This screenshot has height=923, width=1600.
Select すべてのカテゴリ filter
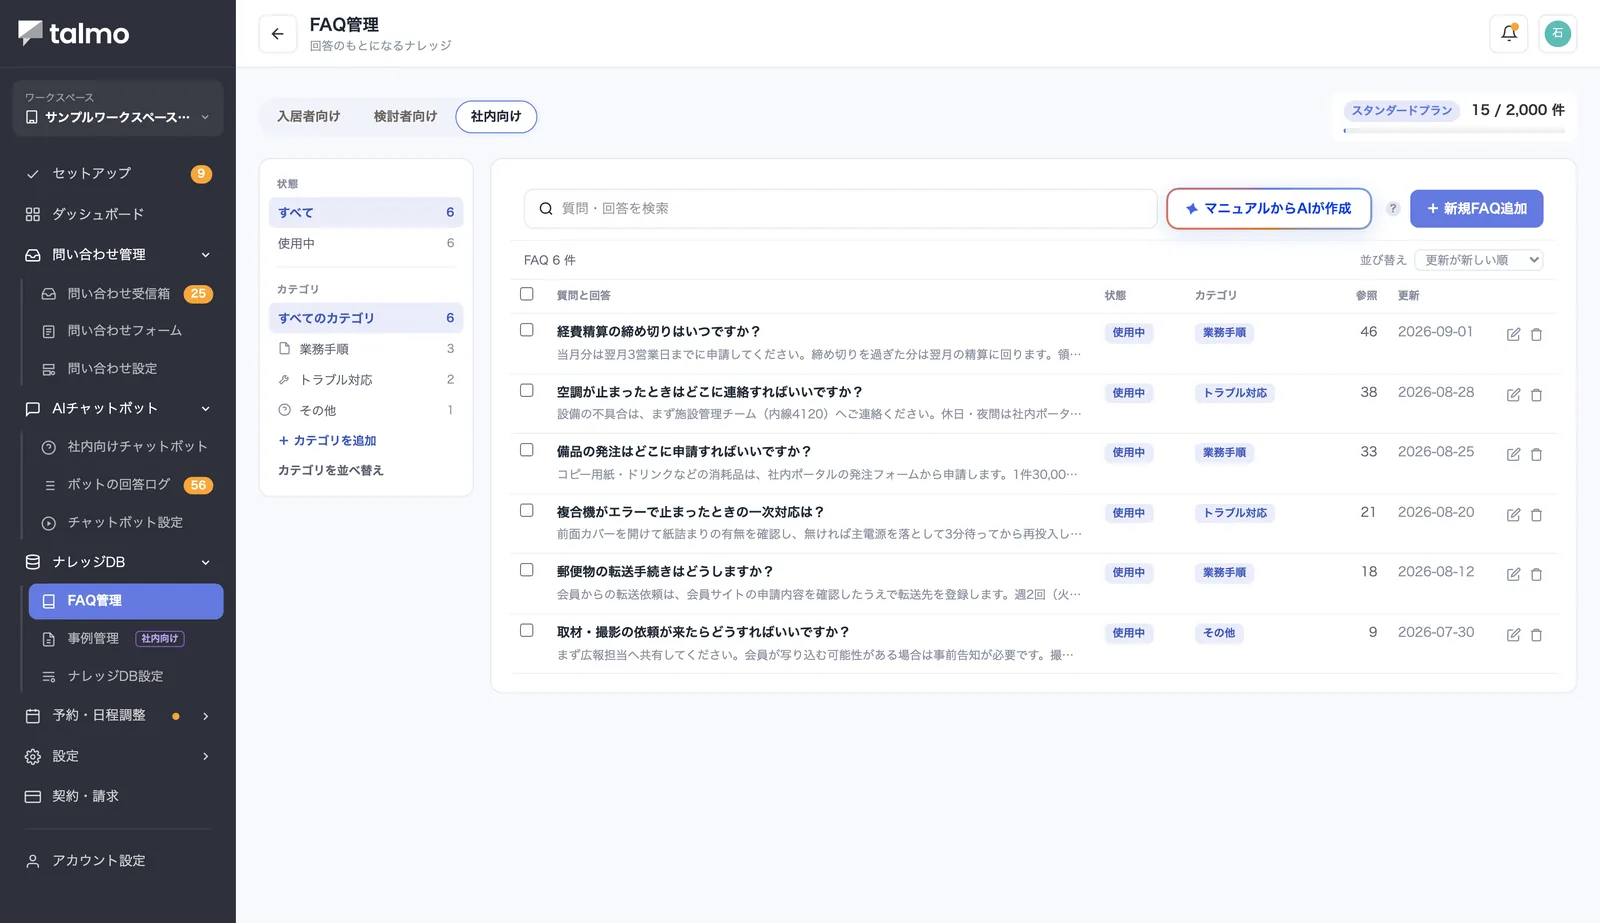pyautogui.click(x=366, y=318)
